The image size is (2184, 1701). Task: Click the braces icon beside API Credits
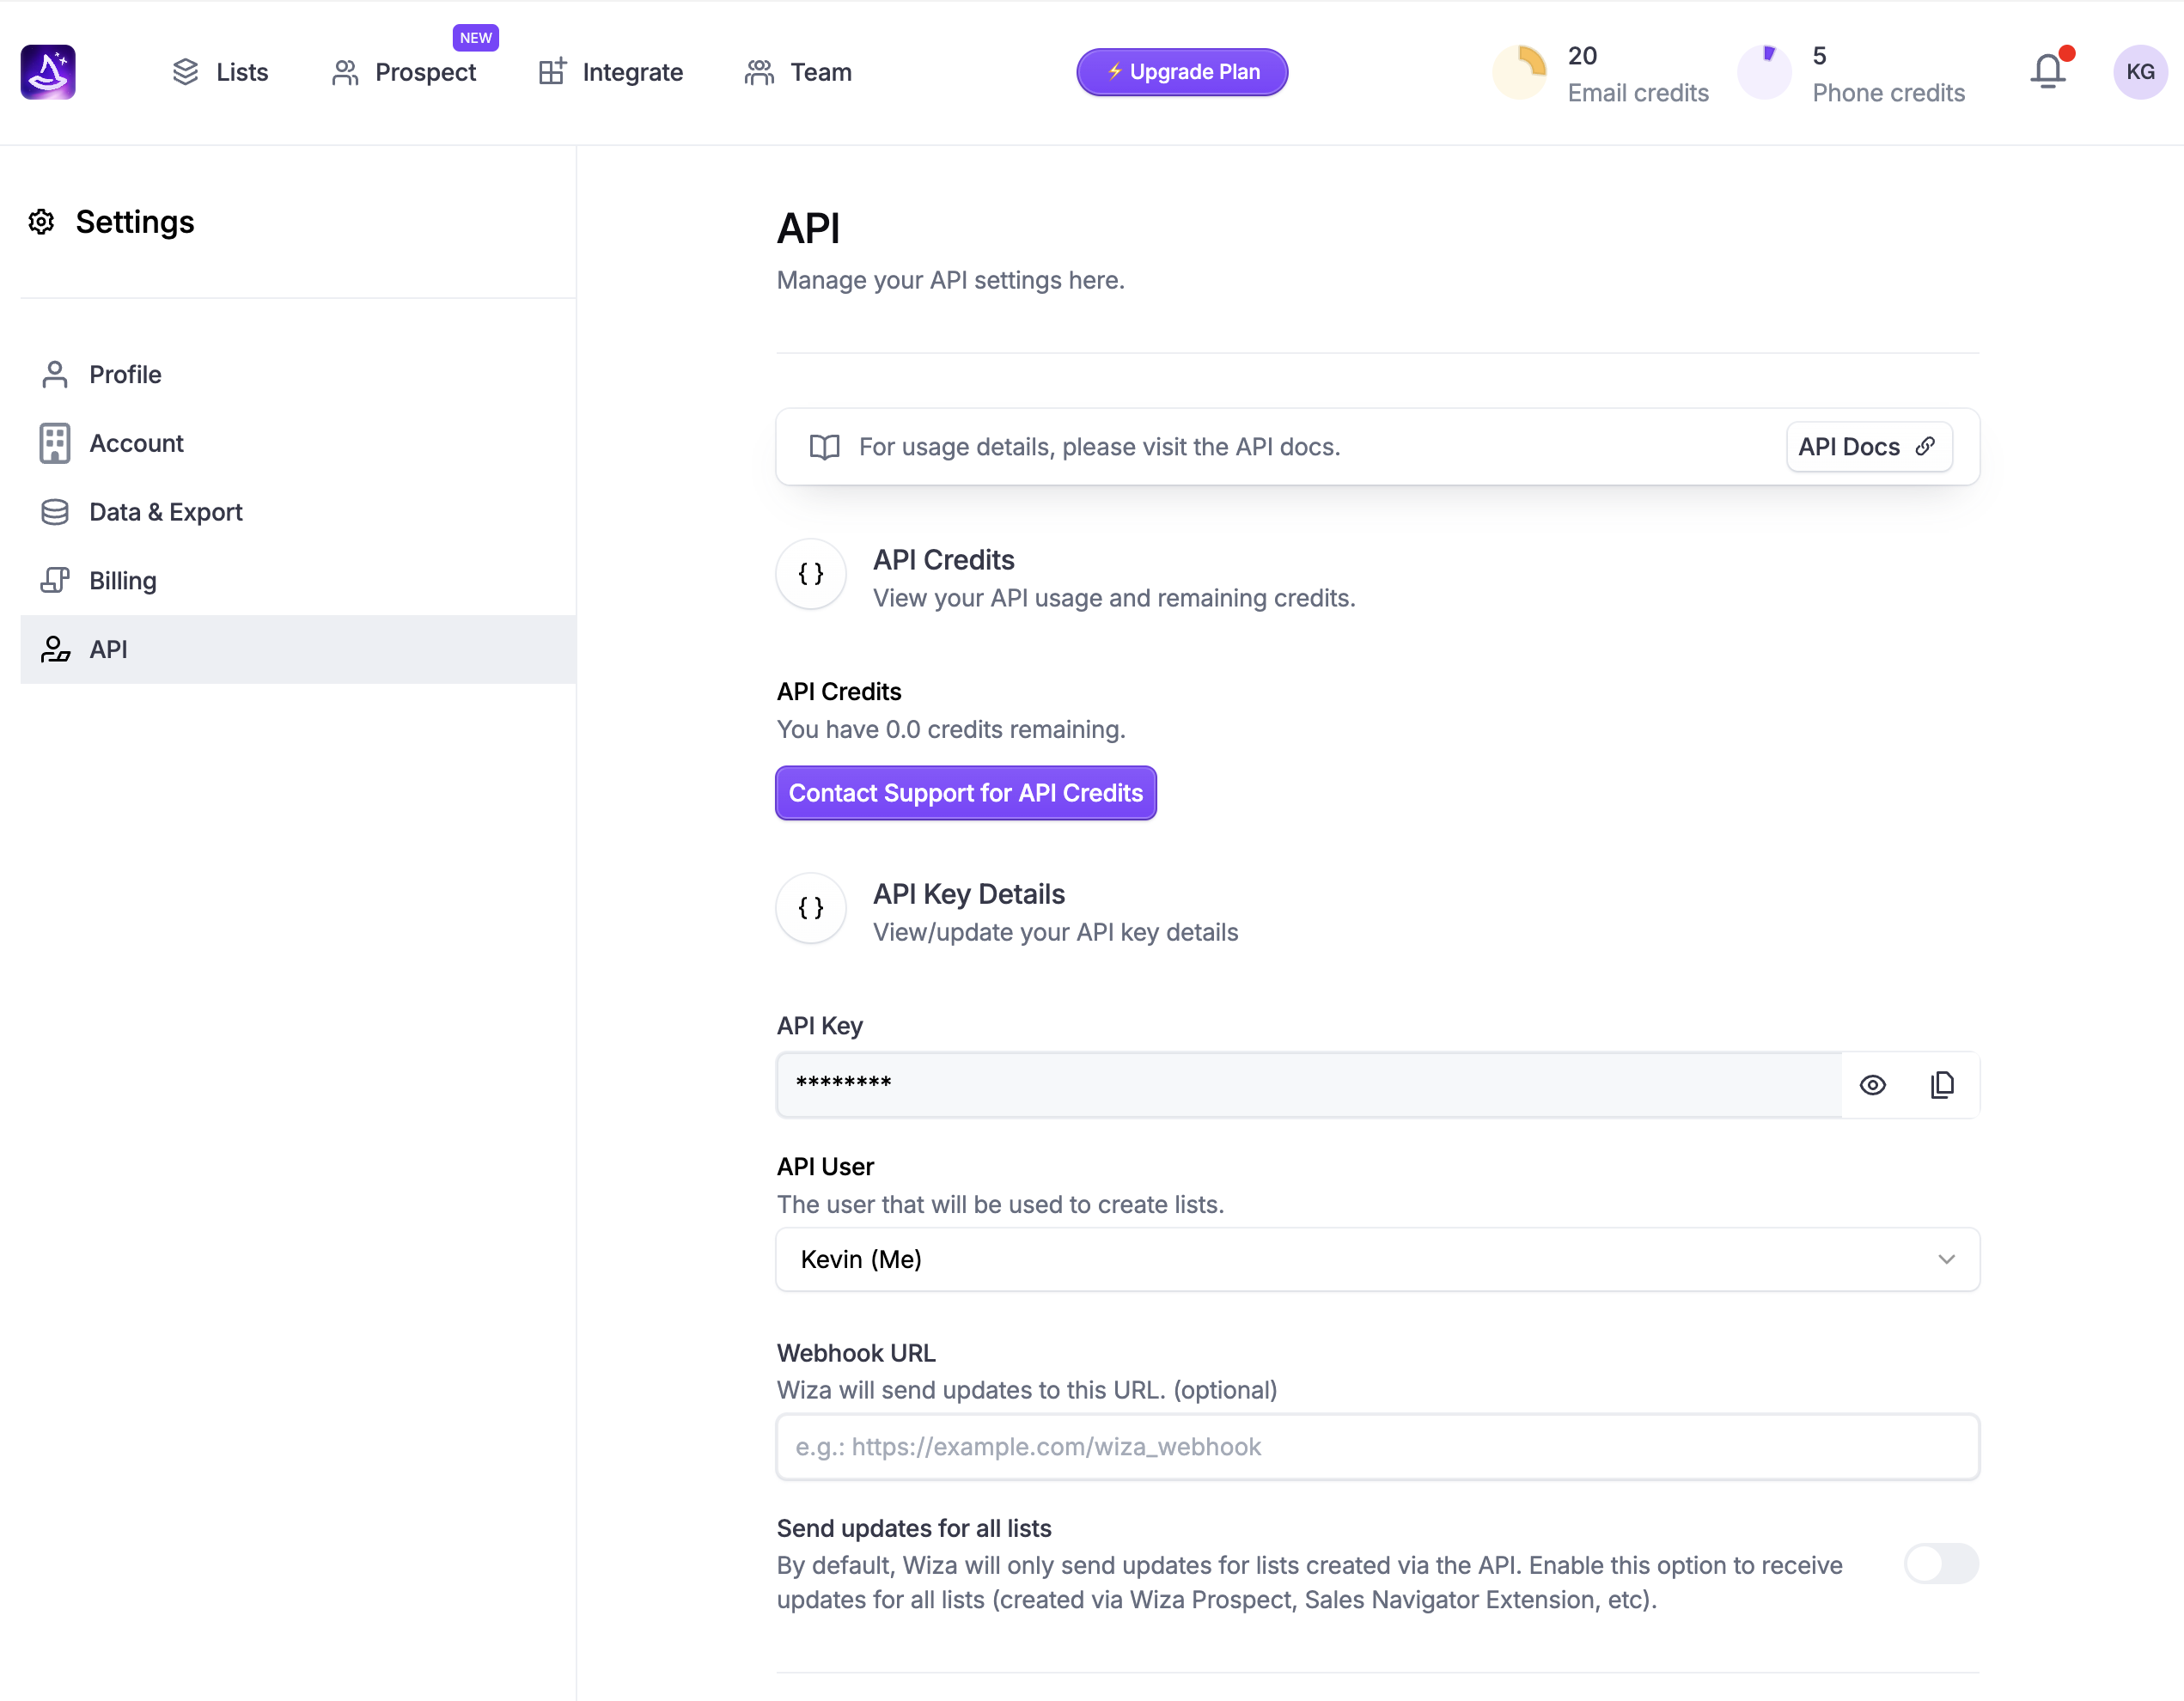[811, 574]
